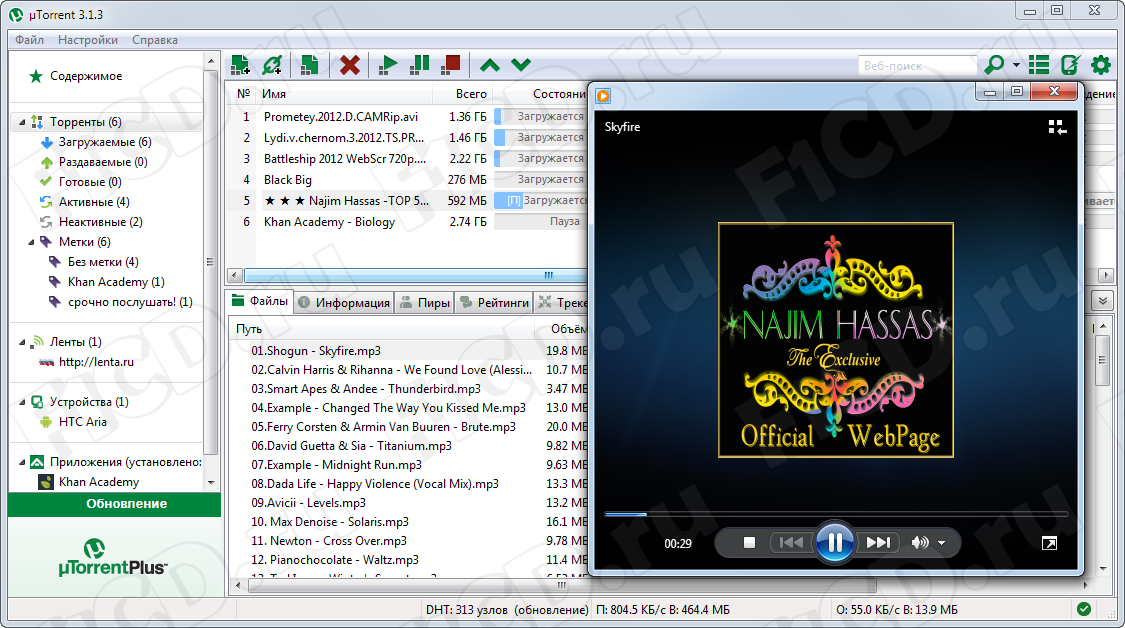
Task: Collapse the Устройства (1) tree node
Action: [22, 402]
